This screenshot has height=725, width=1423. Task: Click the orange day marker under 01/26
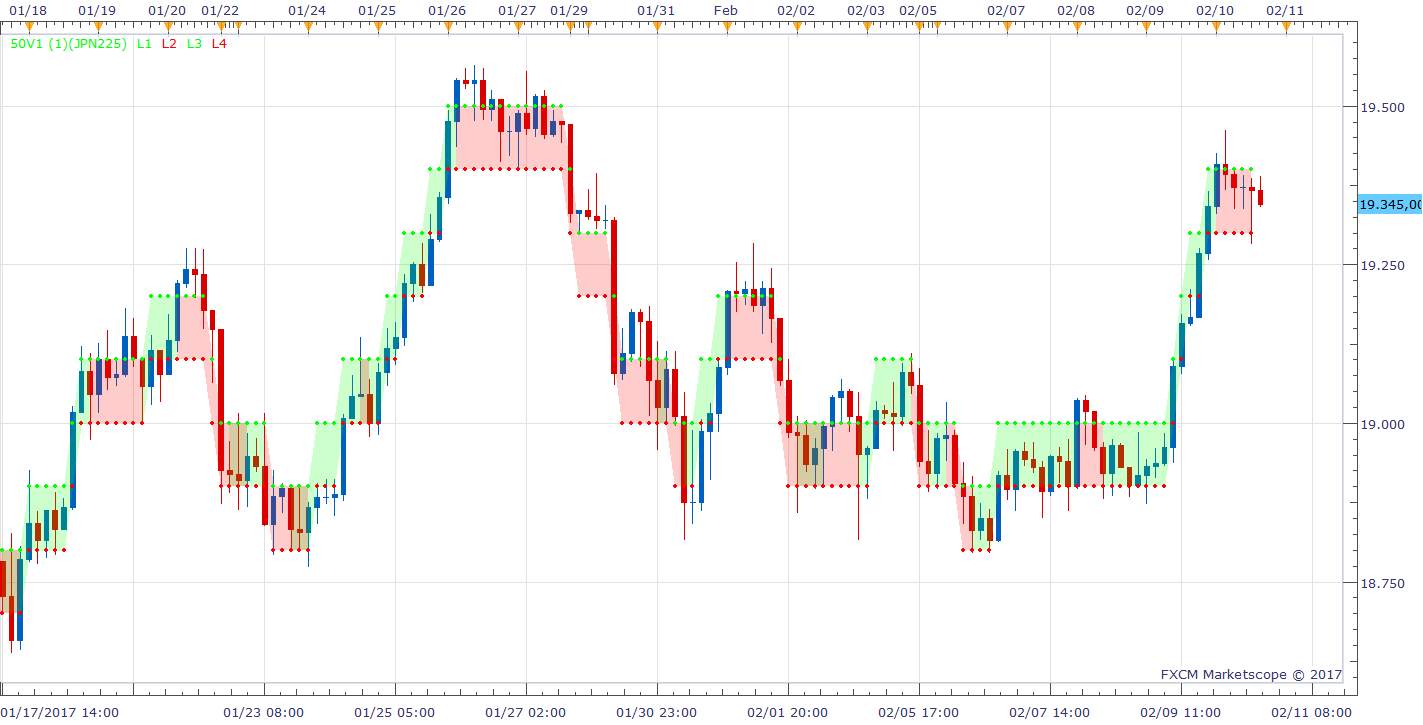pyautogui.click(x=447, y=28)
